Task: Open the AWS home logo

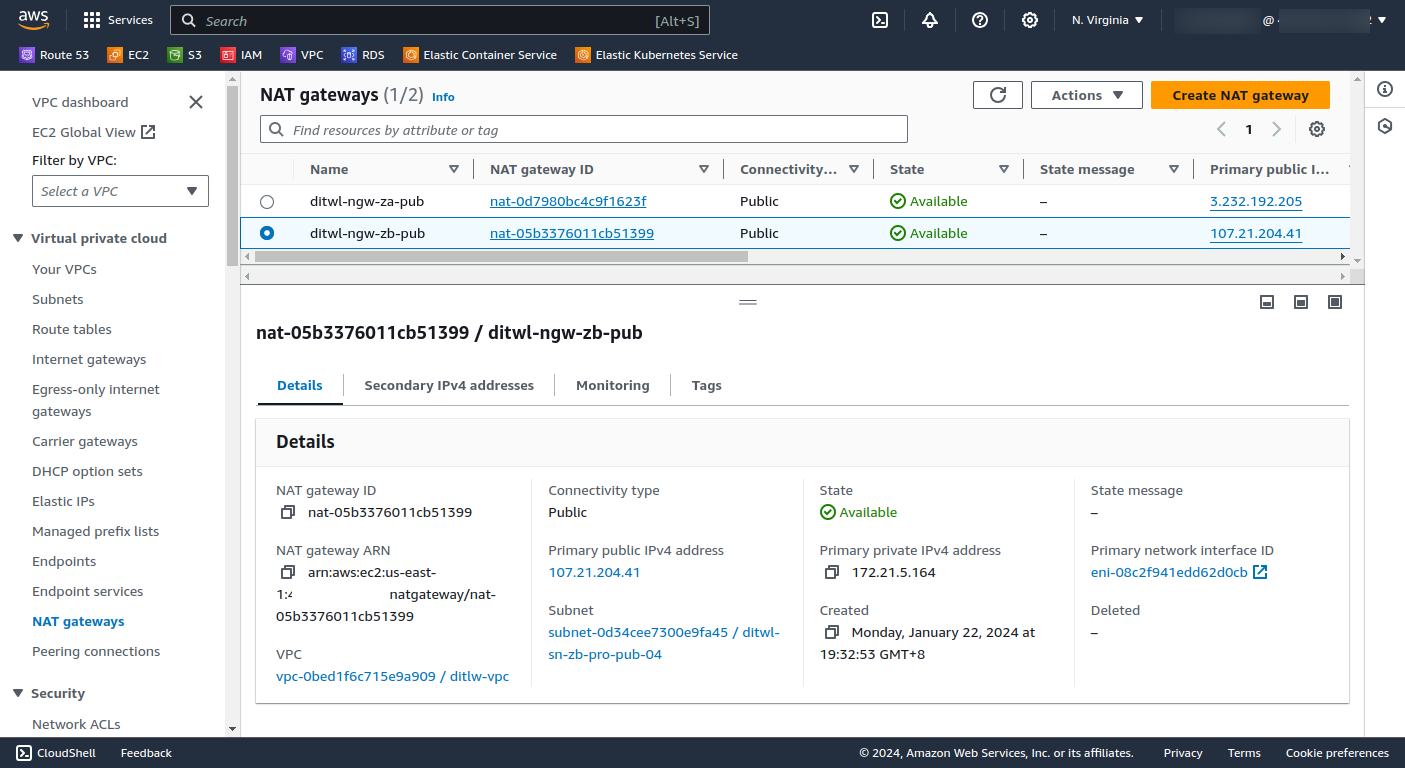Action: pyautogui.click(x=33, y=20)
